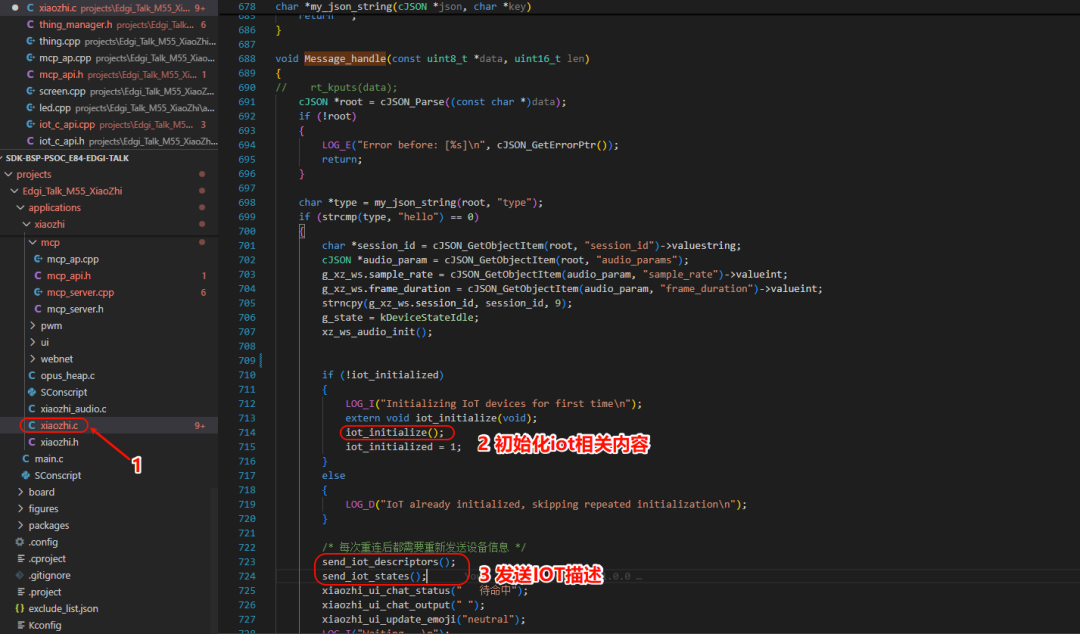The image size is (1080, 634).
Task: Click the braces icon beside exclude_list.json
Action: (20, 609)
